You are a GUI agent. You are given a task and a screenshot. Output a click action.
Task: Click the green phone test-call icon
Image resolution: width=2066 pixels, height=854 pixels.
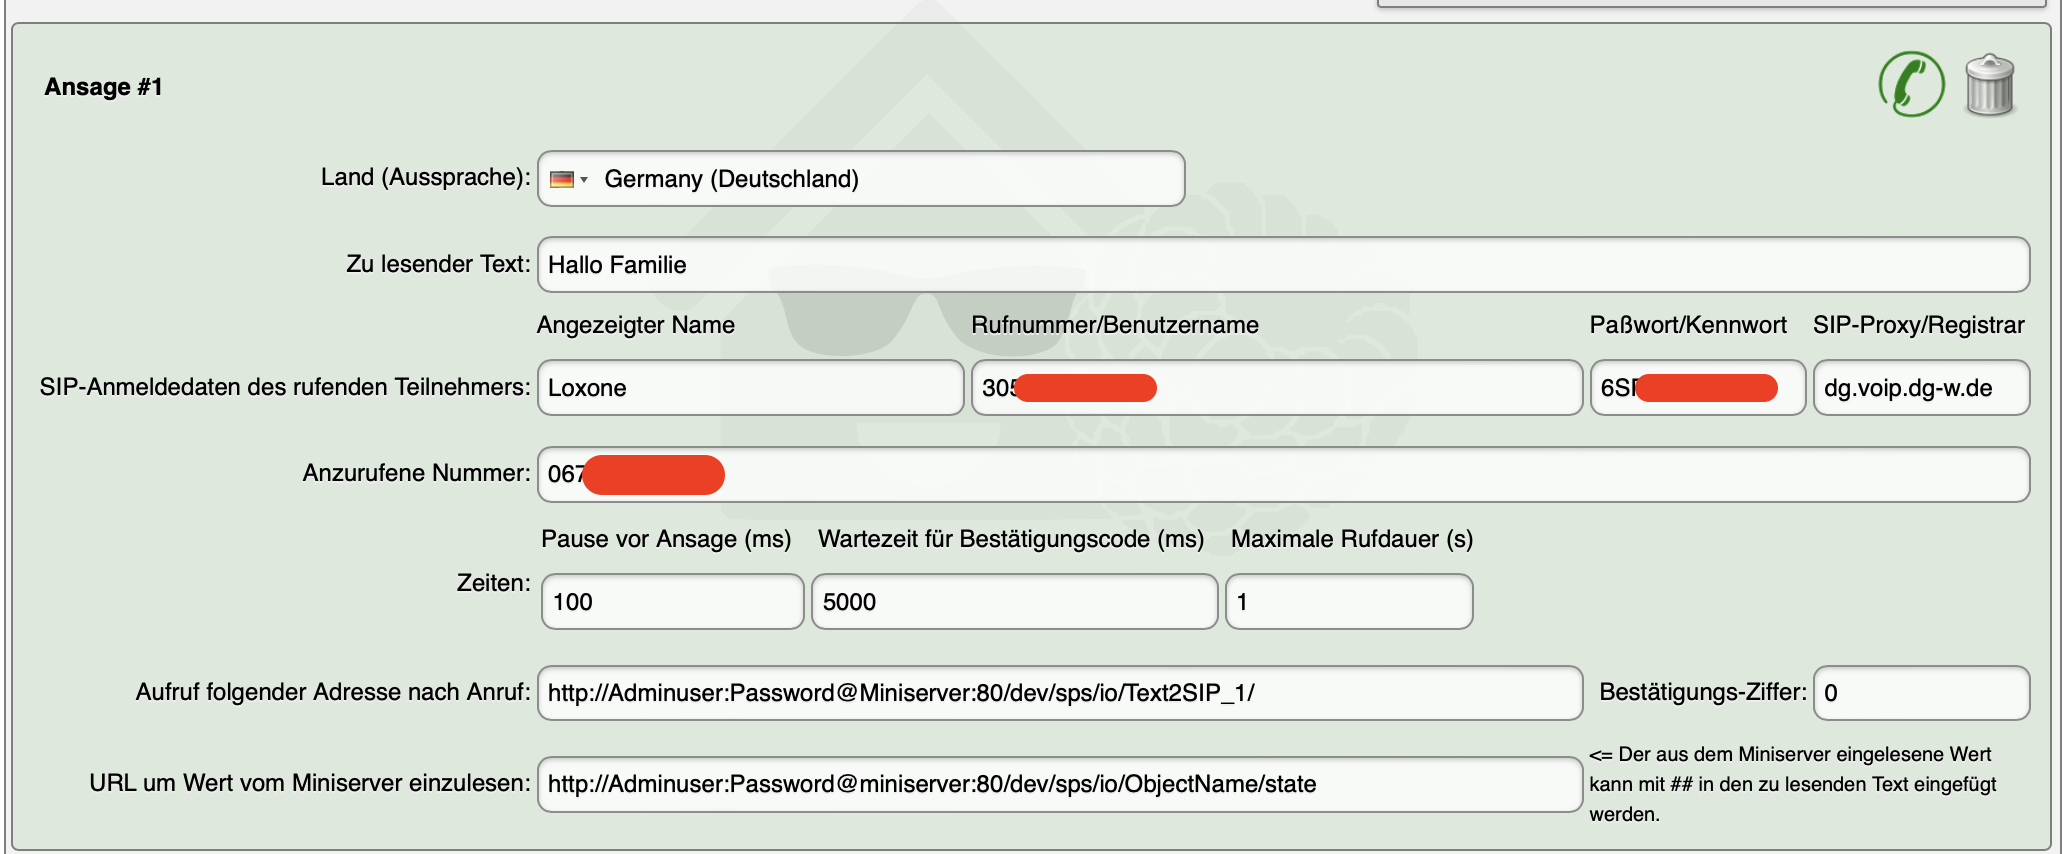click(x=1911, y=85)
